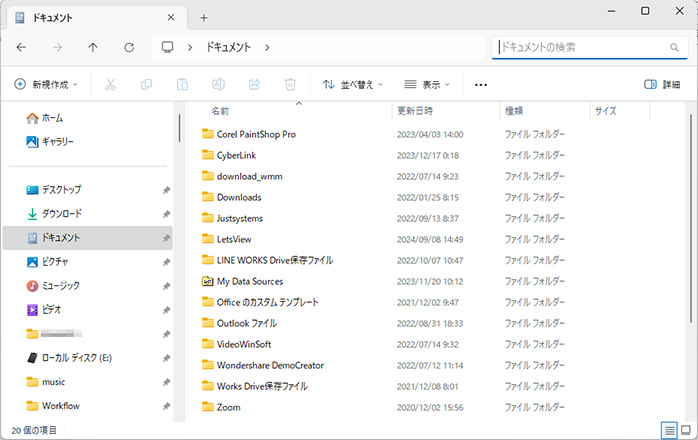Open ギャラリー in navigation pane
The height and width of the screenshot is (440, 698).
click(x=88, y=142)
